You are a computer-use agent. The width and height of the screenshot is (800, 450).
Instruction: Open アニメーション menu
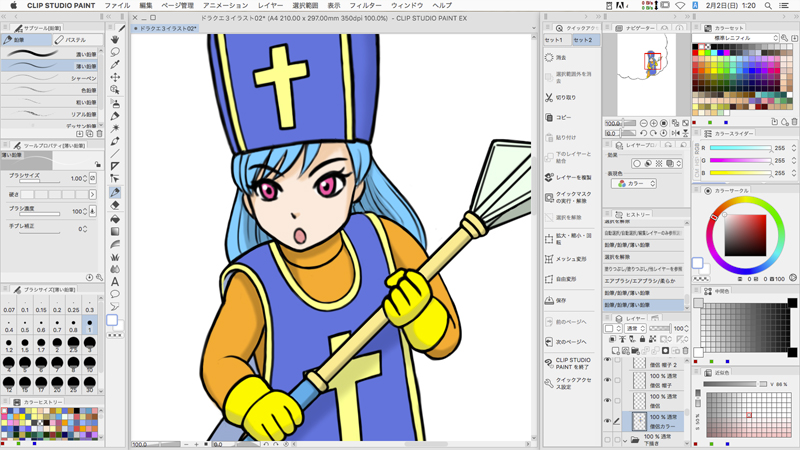[226, 6]
